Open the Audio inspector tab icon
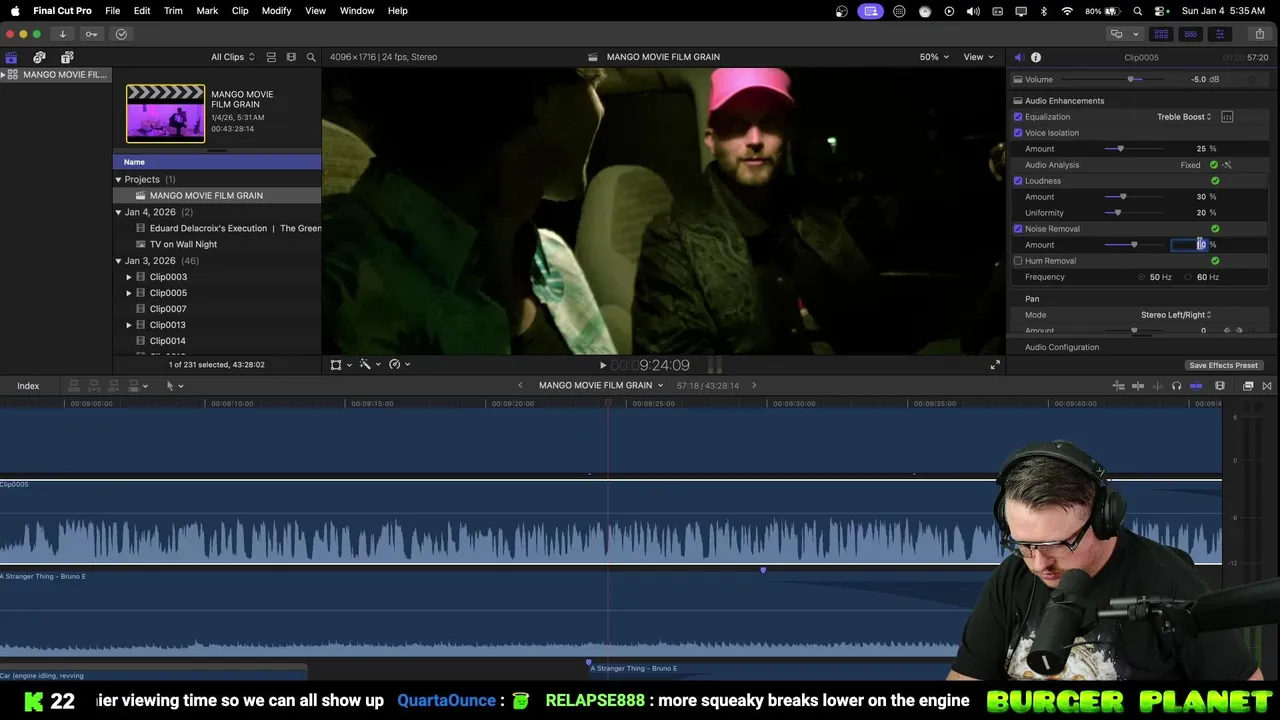 point(1018,57)
